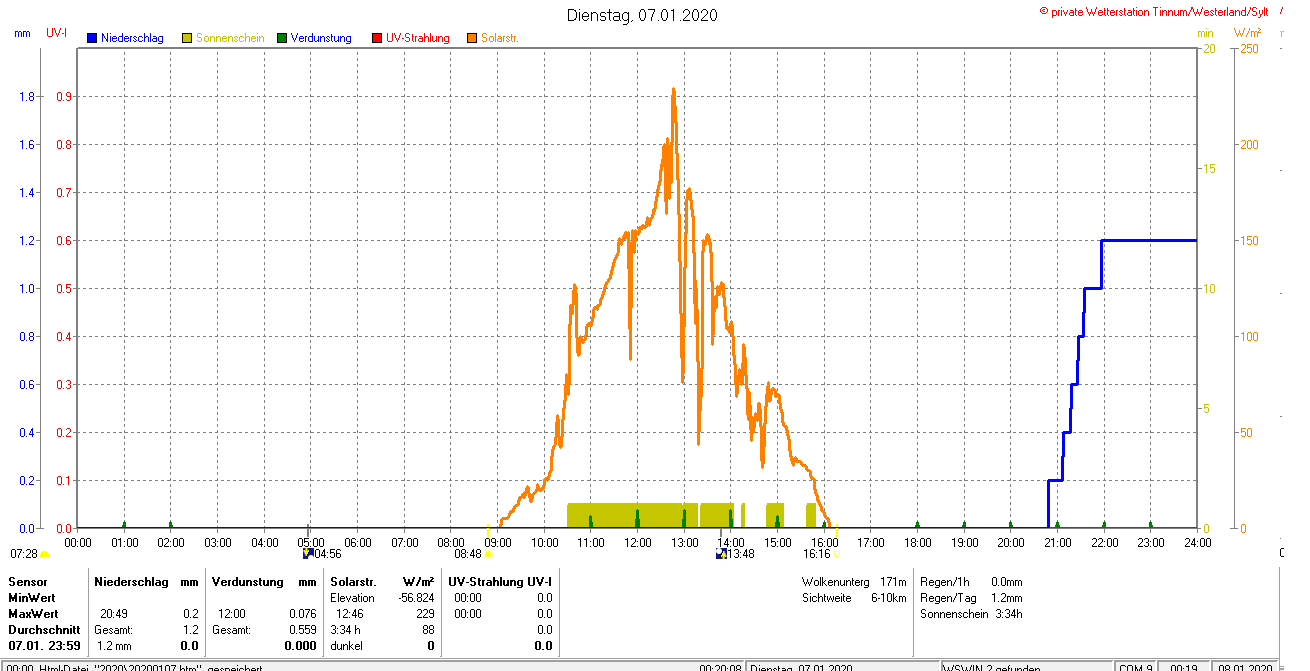1310x671 pixels.
Task: Click the blue precipitation plateau at 1.2 mm
Action: pyautogui.click(x=1149, y=240)
